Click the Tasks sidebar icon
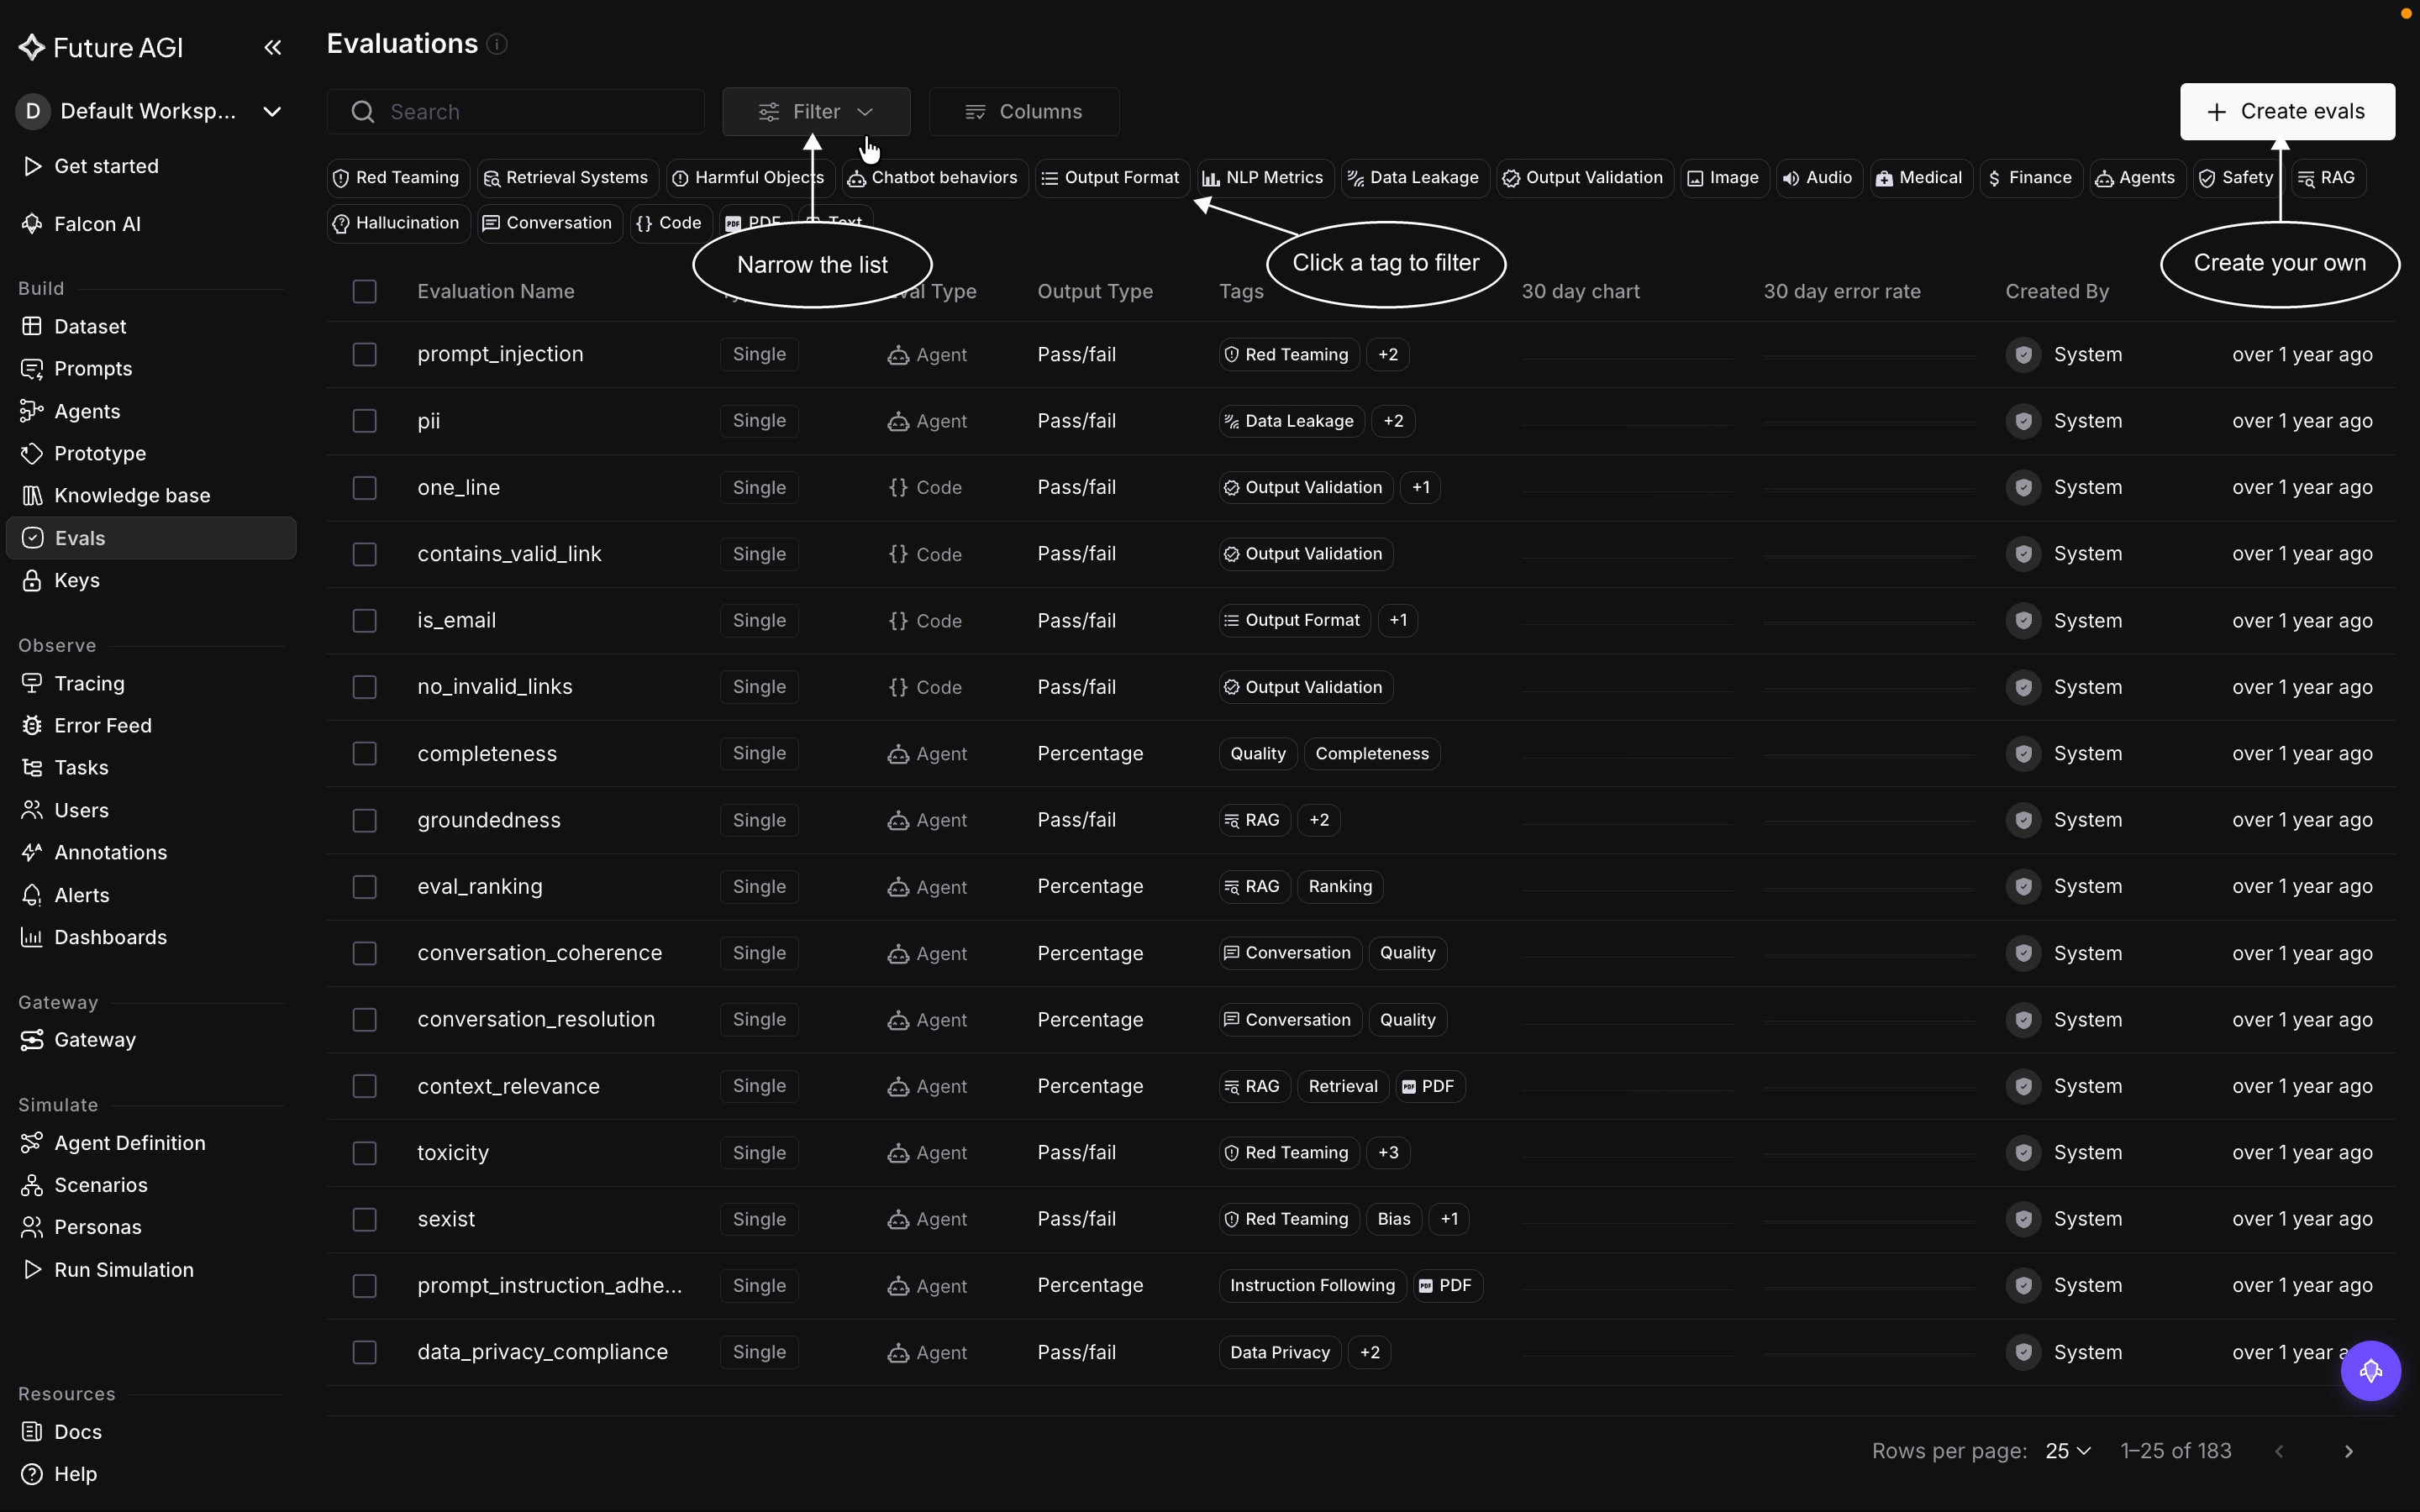This screenshot has width=2420, height=1512. (32, 767)
